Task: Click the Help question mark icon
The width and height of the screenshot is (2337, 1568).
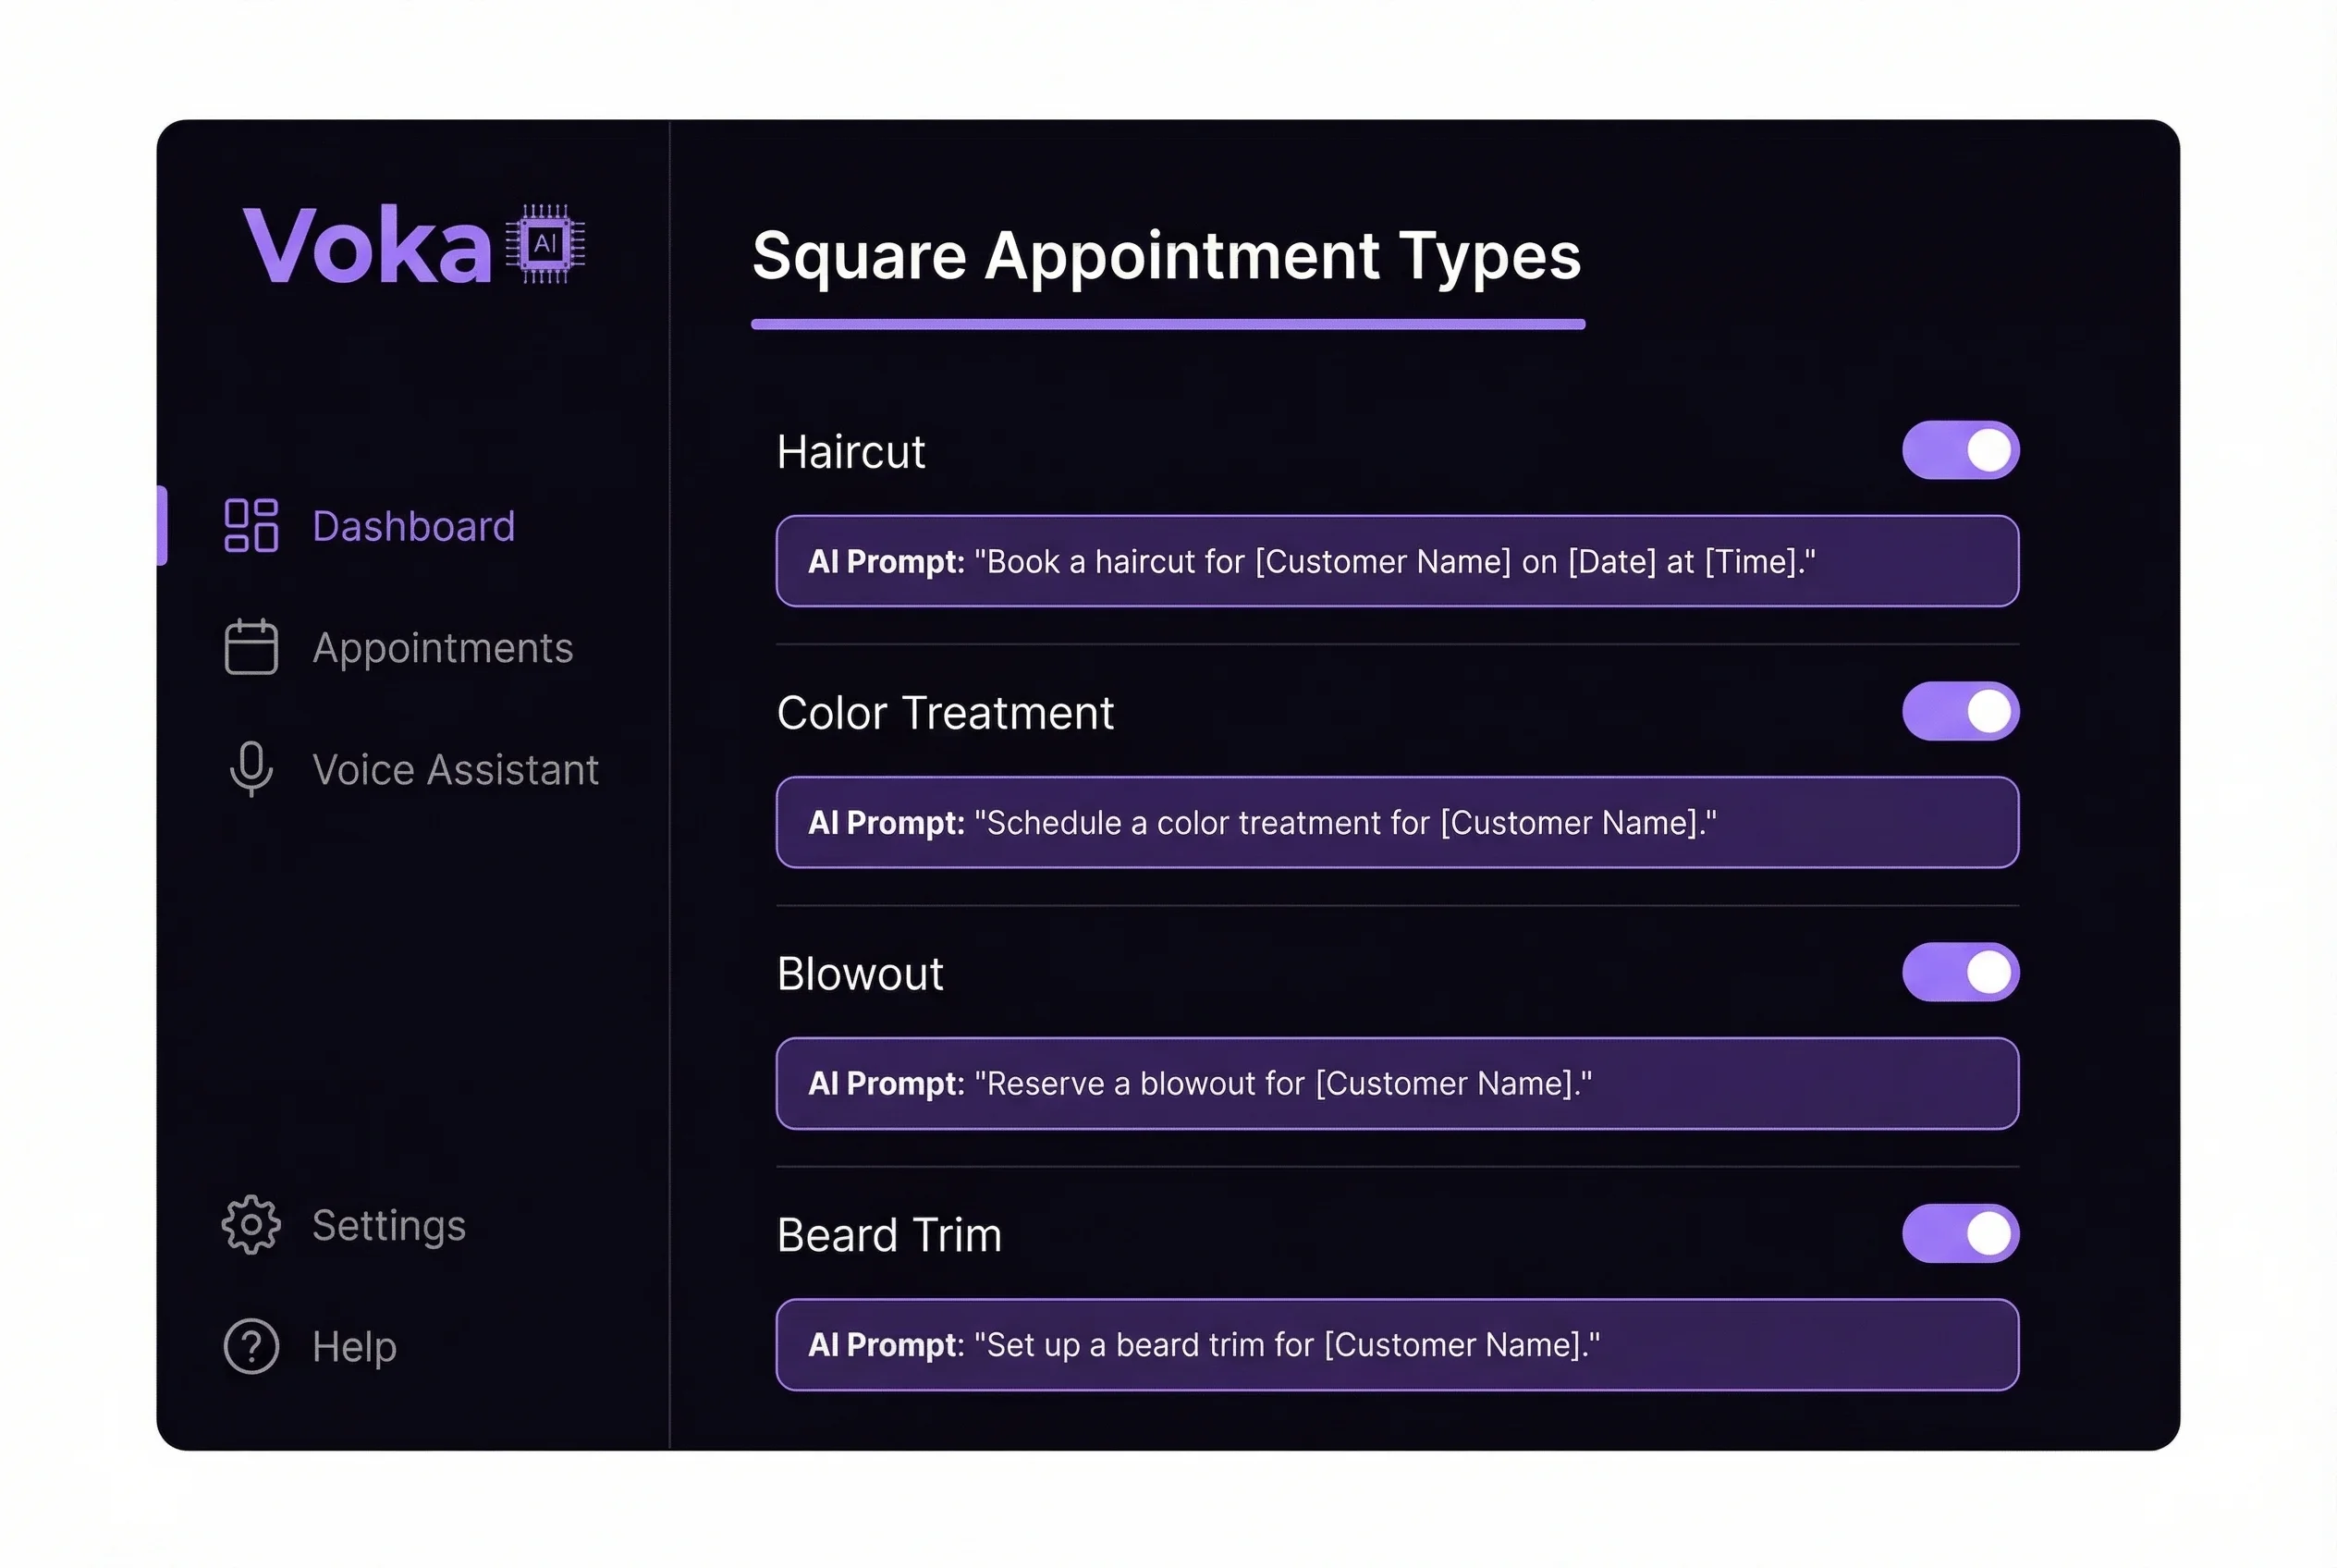Action: tap(251, 1346)
